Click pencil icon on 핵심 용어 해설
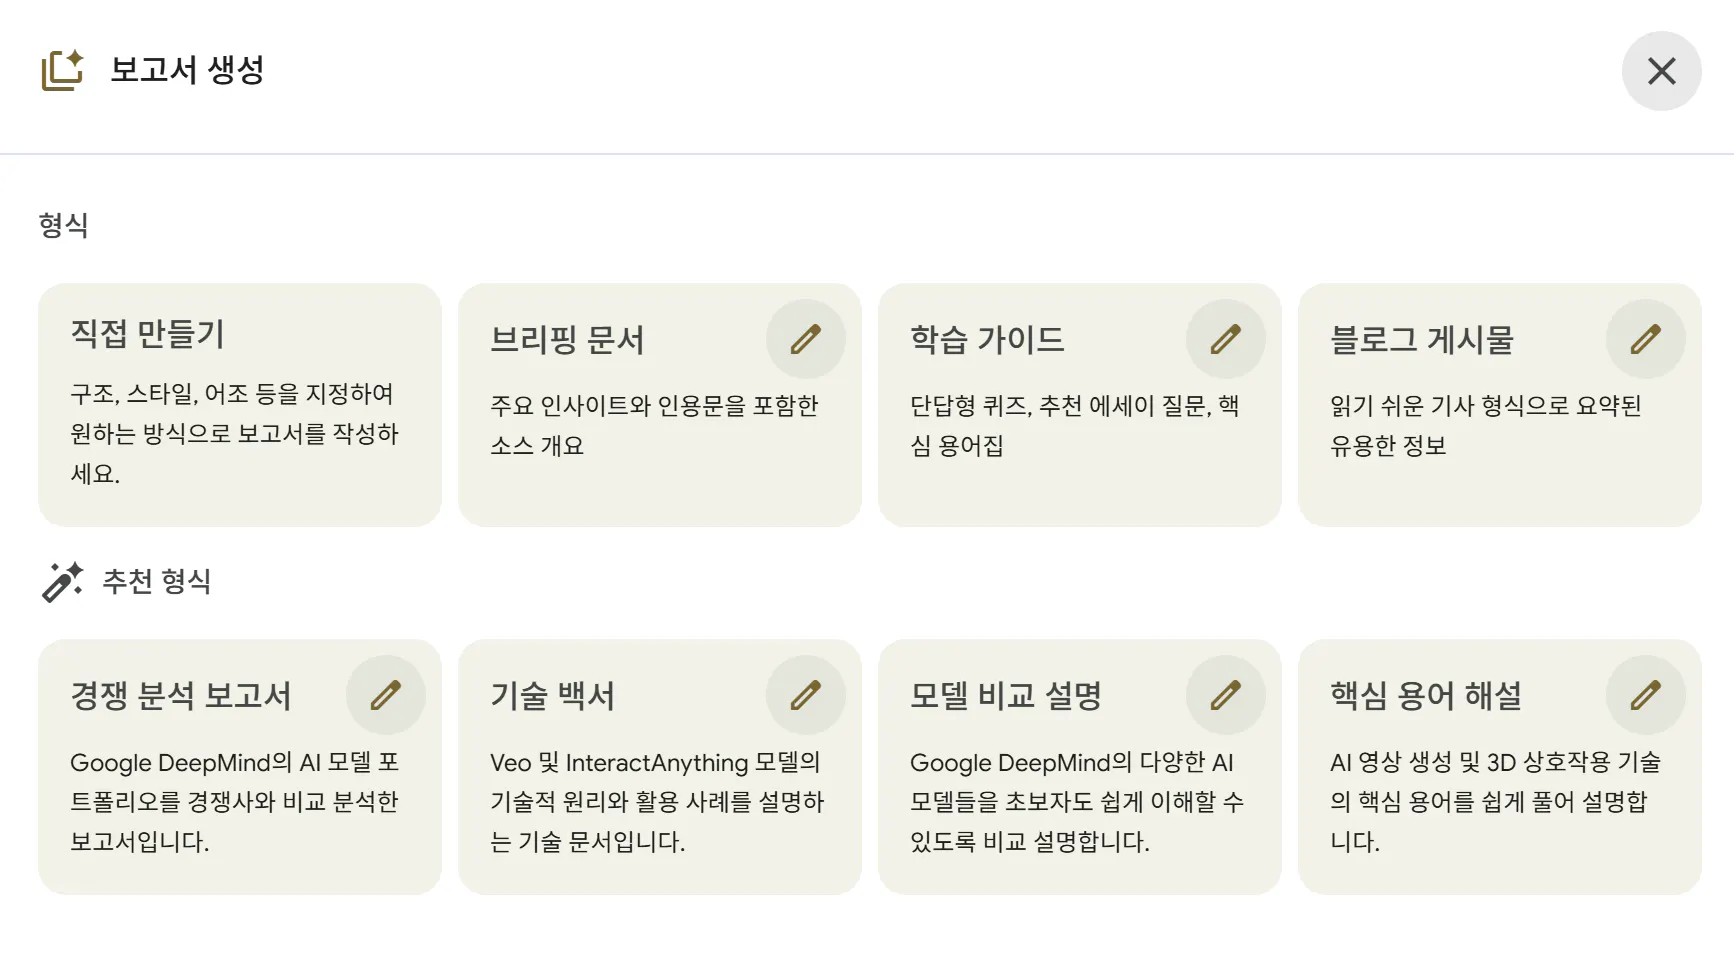 (x=1645, y=695)
